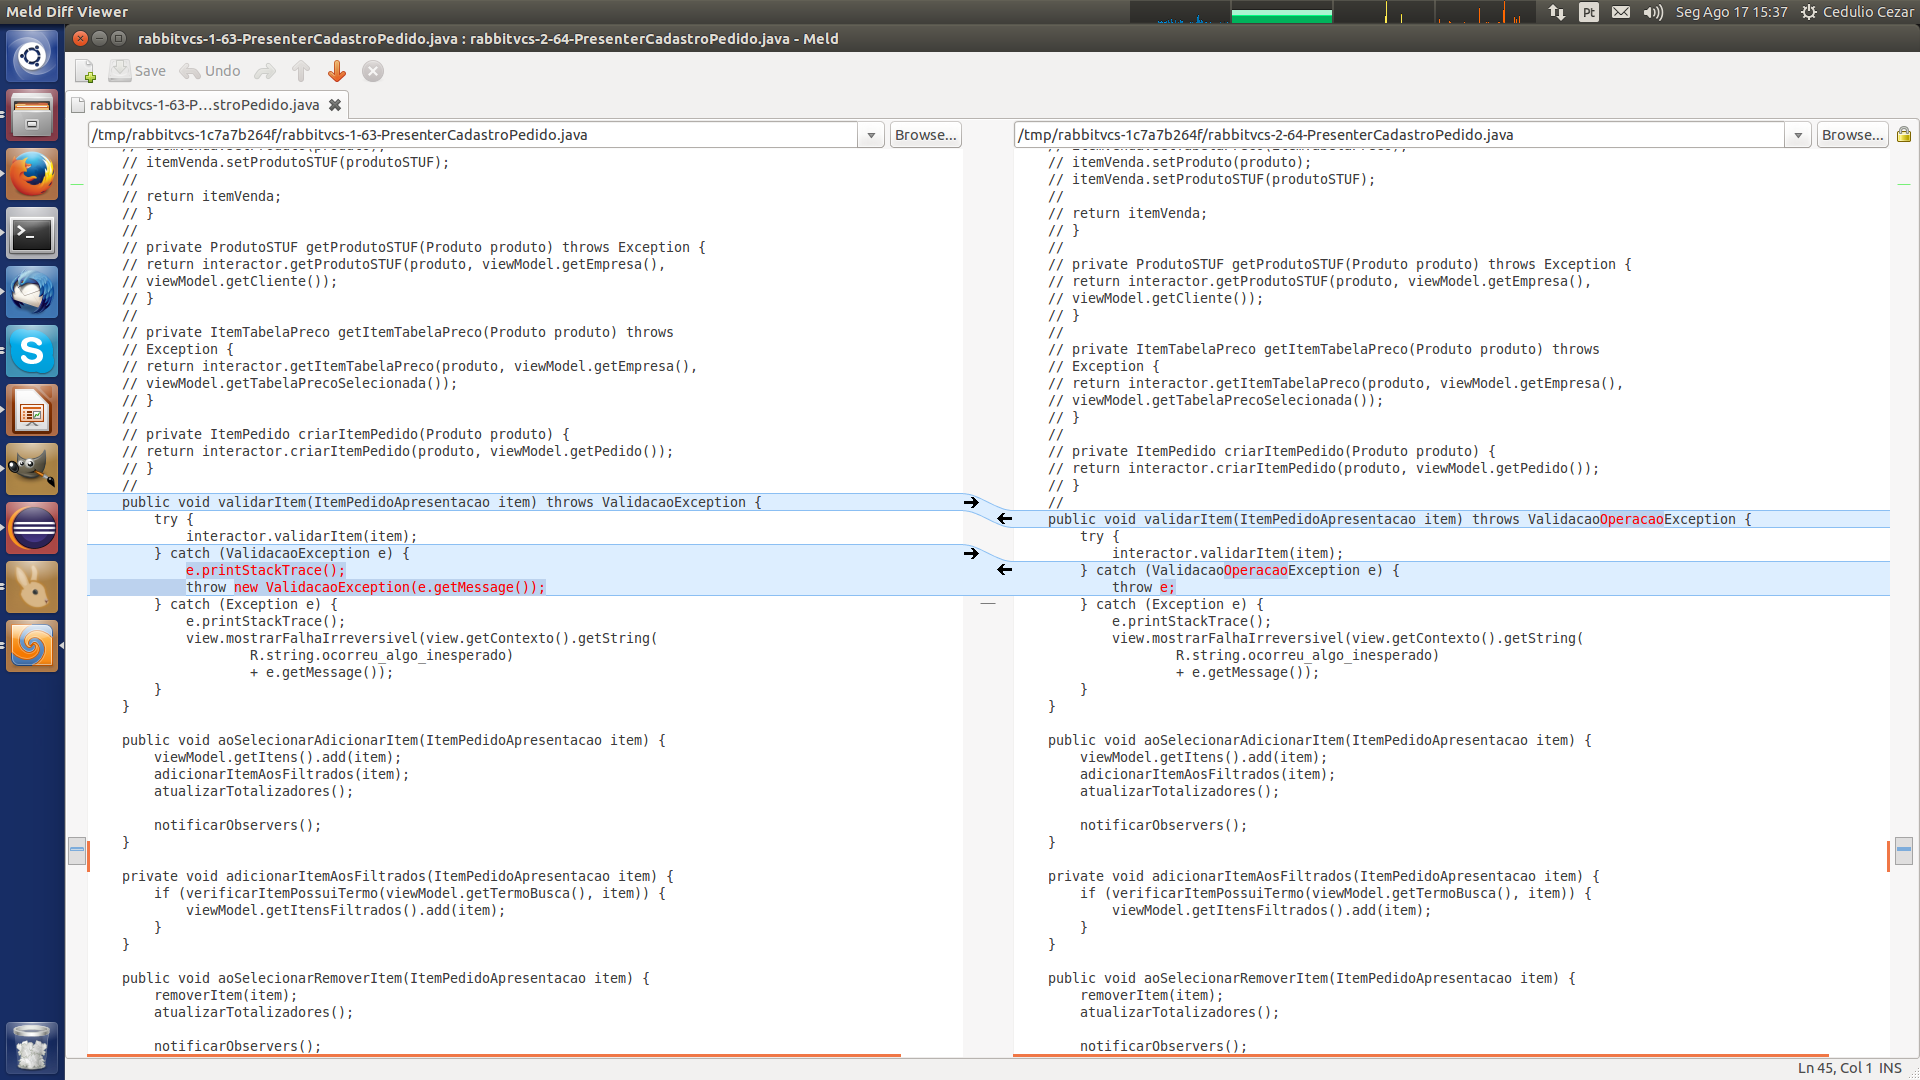
Task: Click the Save button
Action: 138,71
